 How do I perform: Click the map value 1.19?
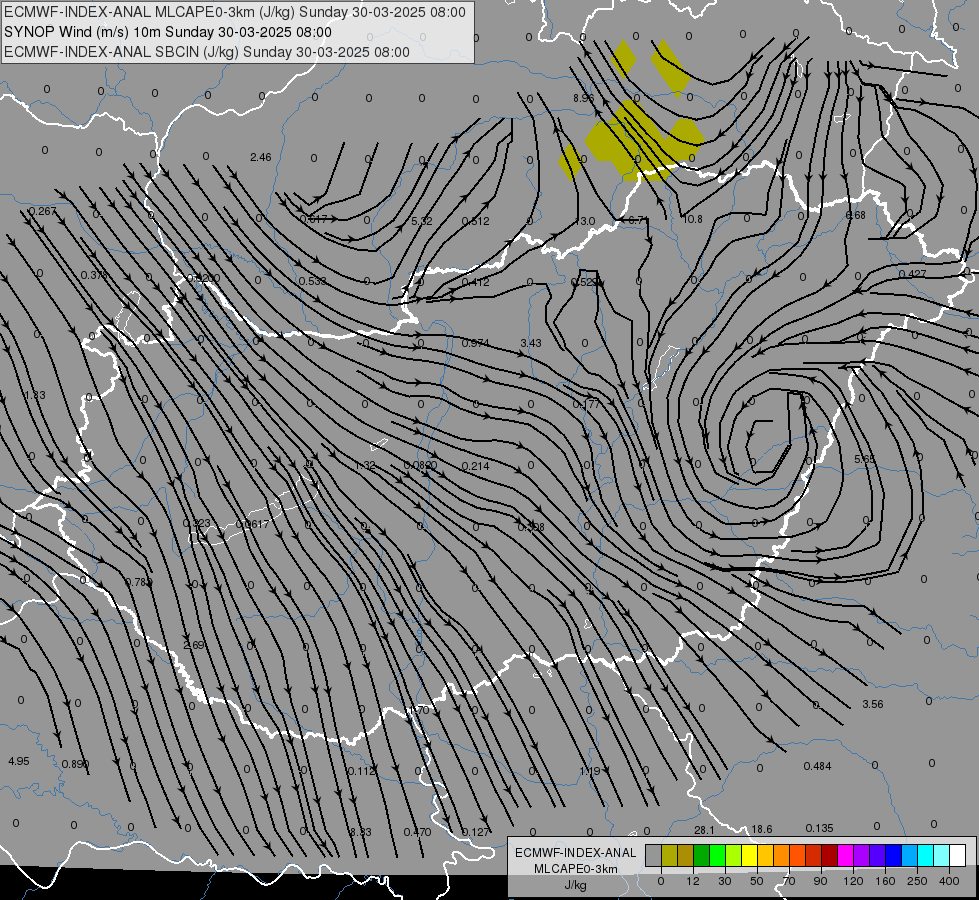589,771
